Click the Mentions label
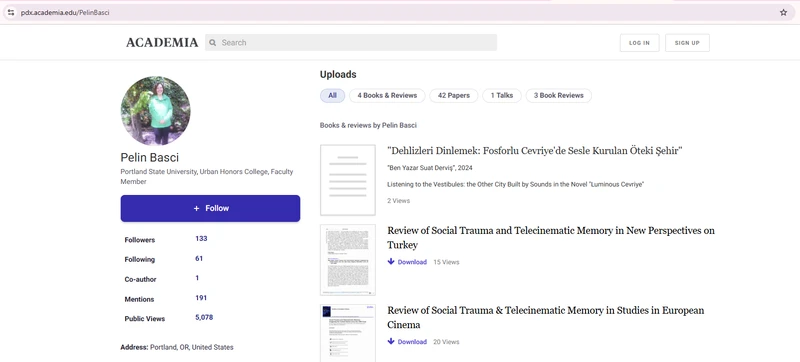This screenshot has width=800, height=362. [x=139, y=299]
